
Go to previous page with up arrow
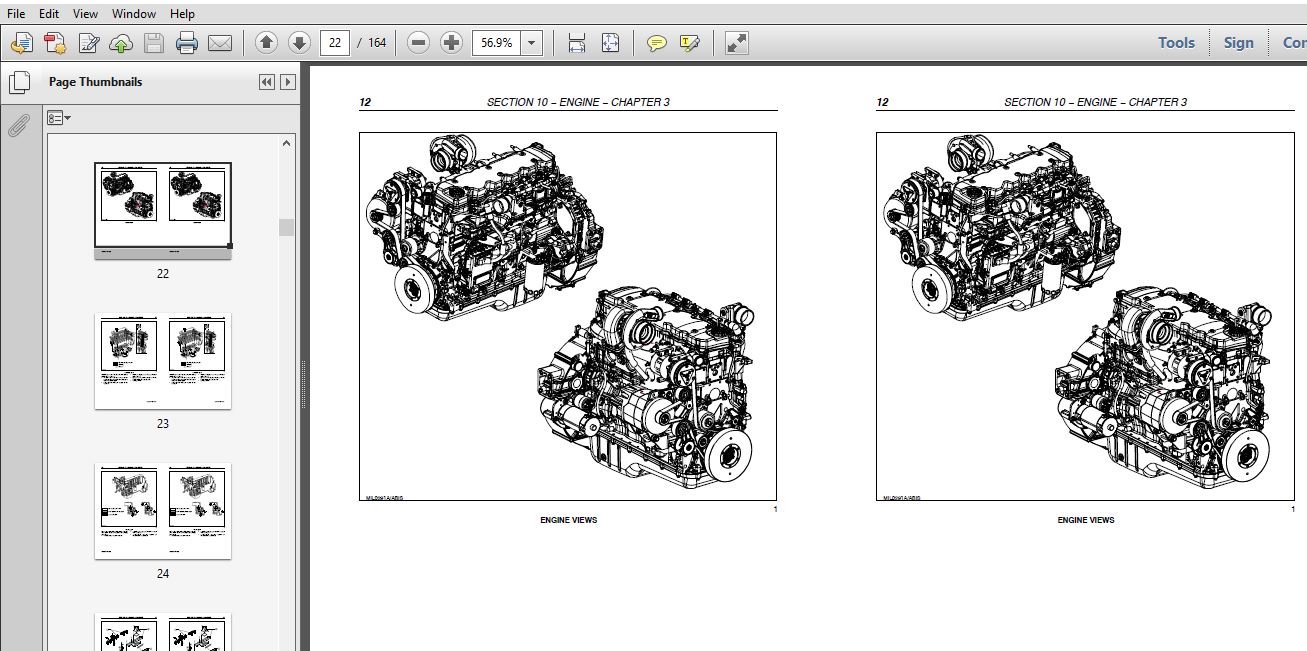point(266,43)
